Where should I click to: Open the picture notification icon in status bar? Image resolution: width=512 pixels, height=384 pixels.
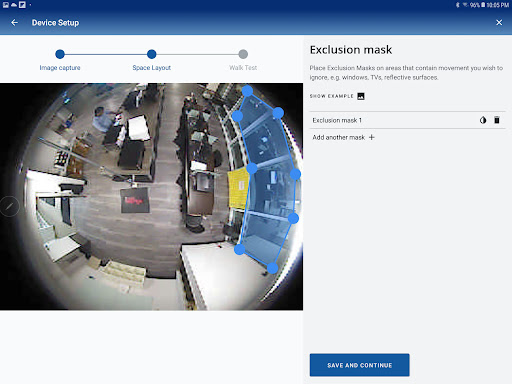pos(6,5)
